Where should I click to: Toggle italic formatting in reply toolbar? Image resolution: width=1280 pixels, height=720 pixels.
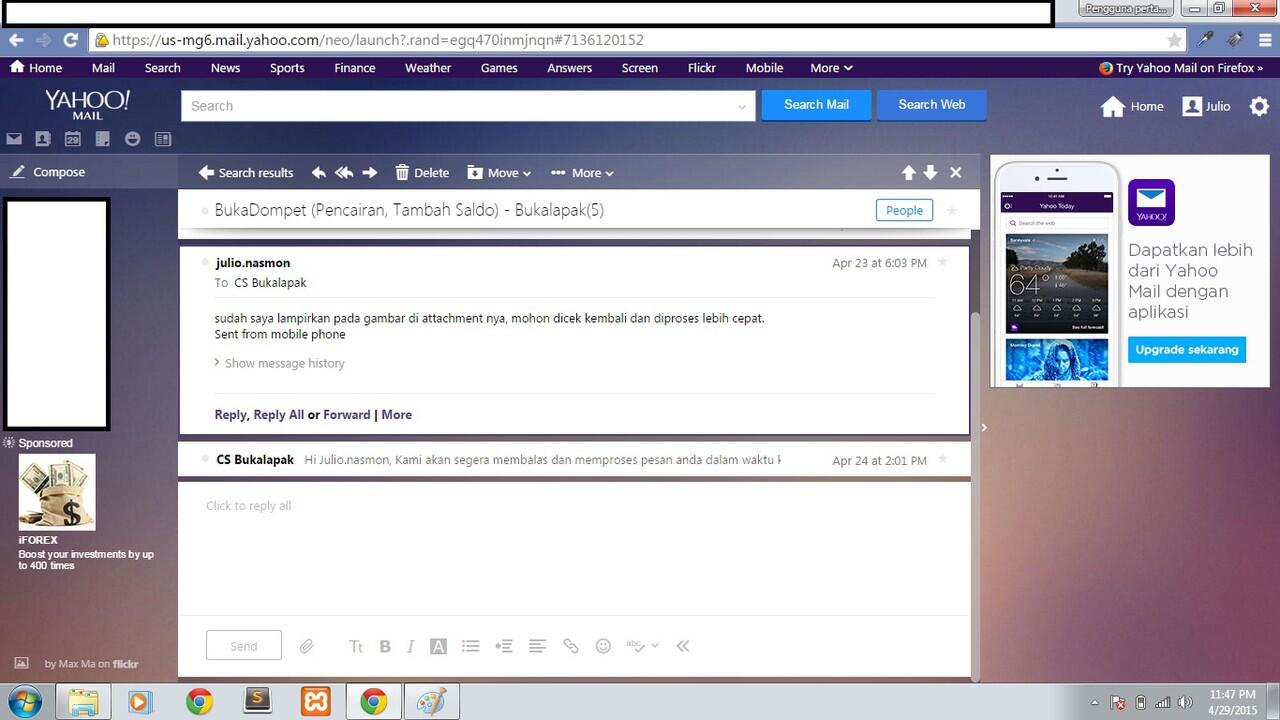(x=410, y=646)
